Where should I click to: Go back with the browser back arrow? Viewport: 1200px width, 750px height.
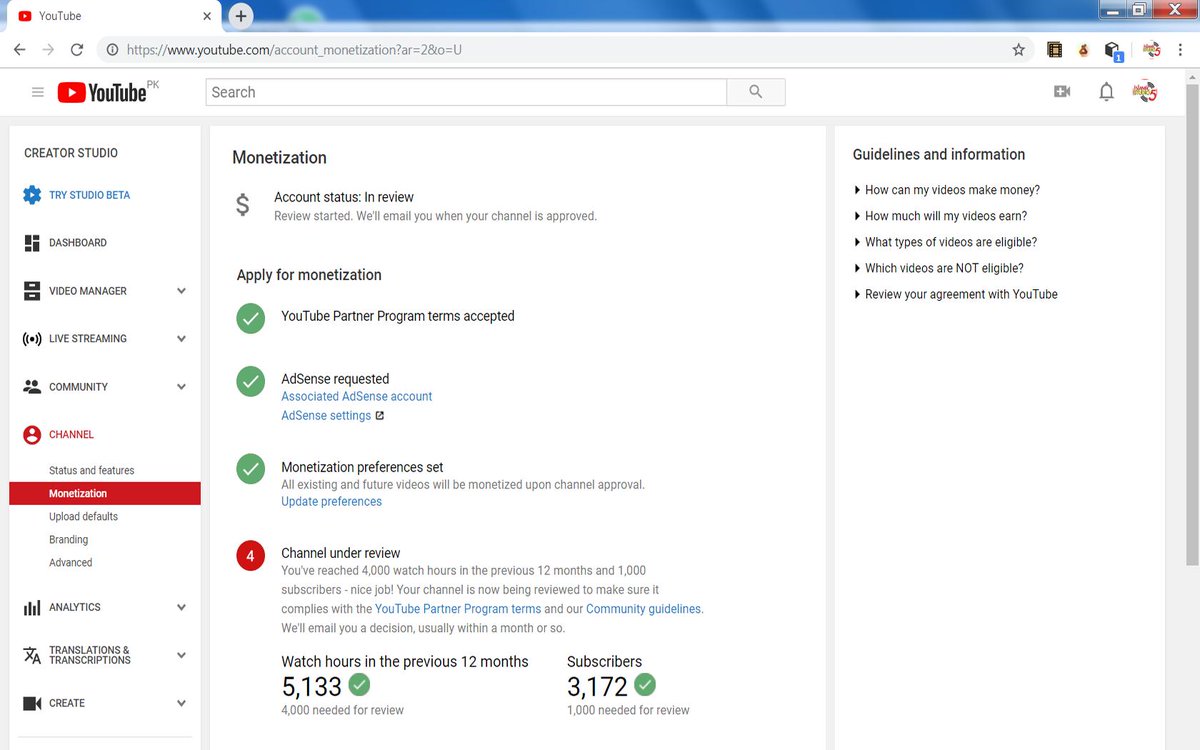pos(19,49)
